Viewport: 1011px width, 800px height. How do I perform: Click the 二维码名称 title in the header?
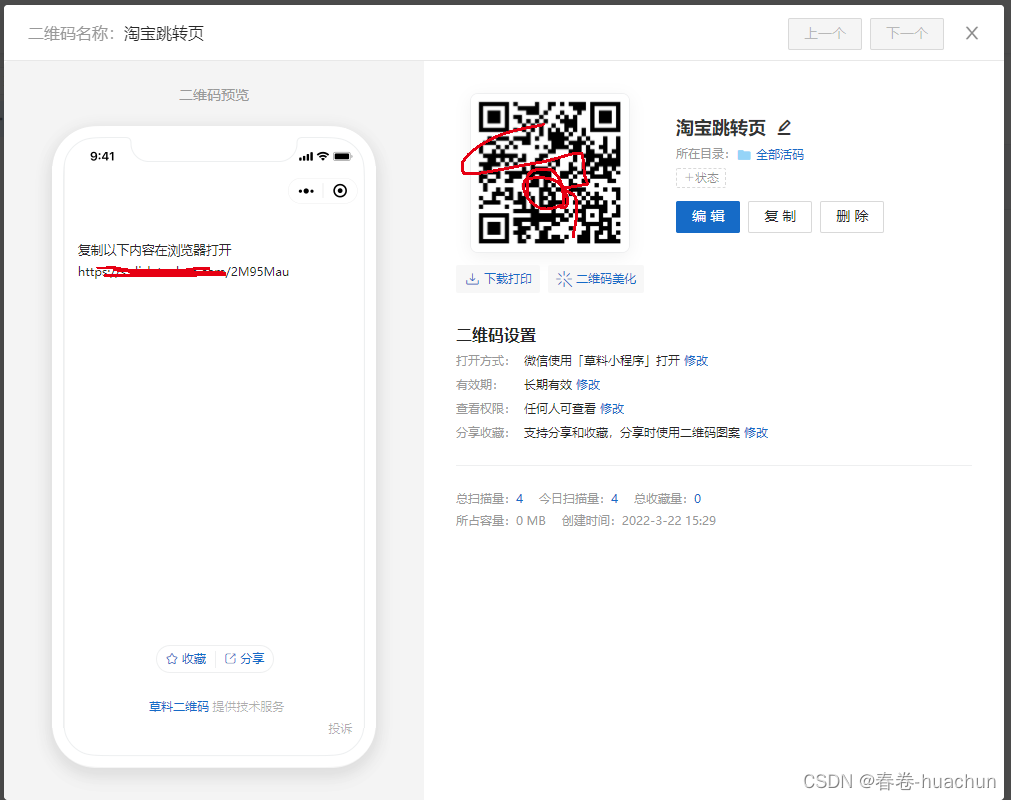coord(116,34)
